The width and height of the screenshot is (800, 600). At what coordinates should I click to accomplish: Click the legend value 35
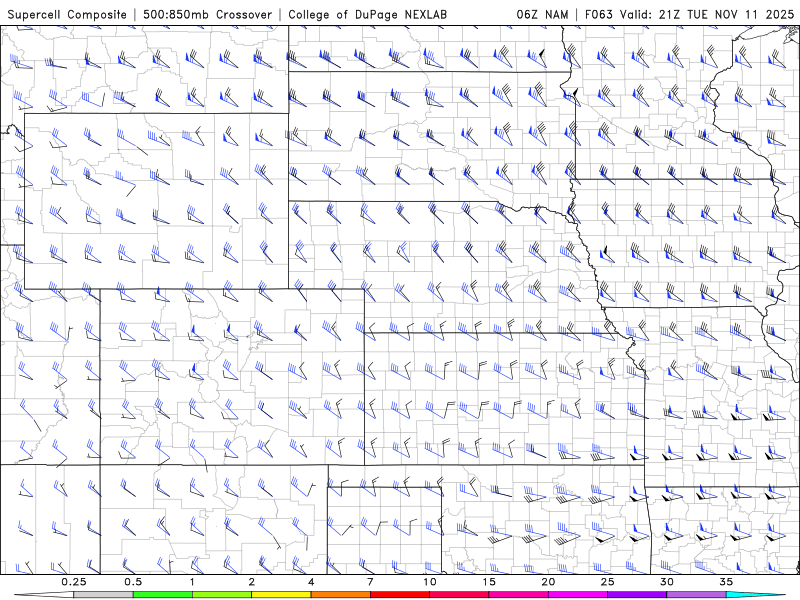click(x=726, y=582)
